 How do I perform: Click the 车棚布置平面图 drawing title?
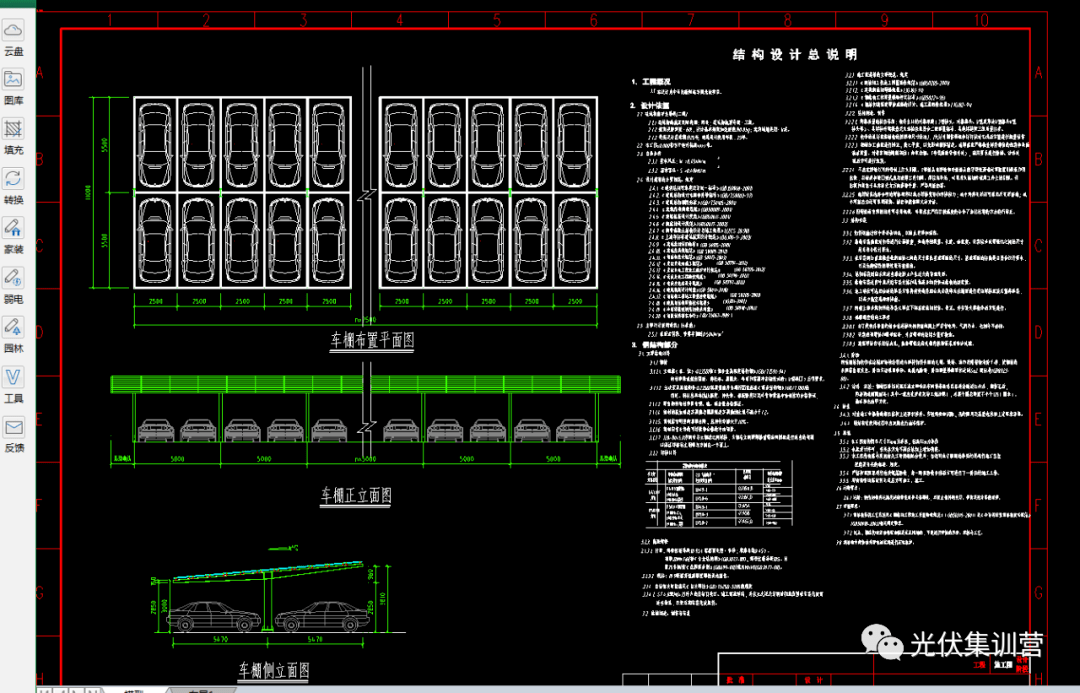[x=372, y=341]
